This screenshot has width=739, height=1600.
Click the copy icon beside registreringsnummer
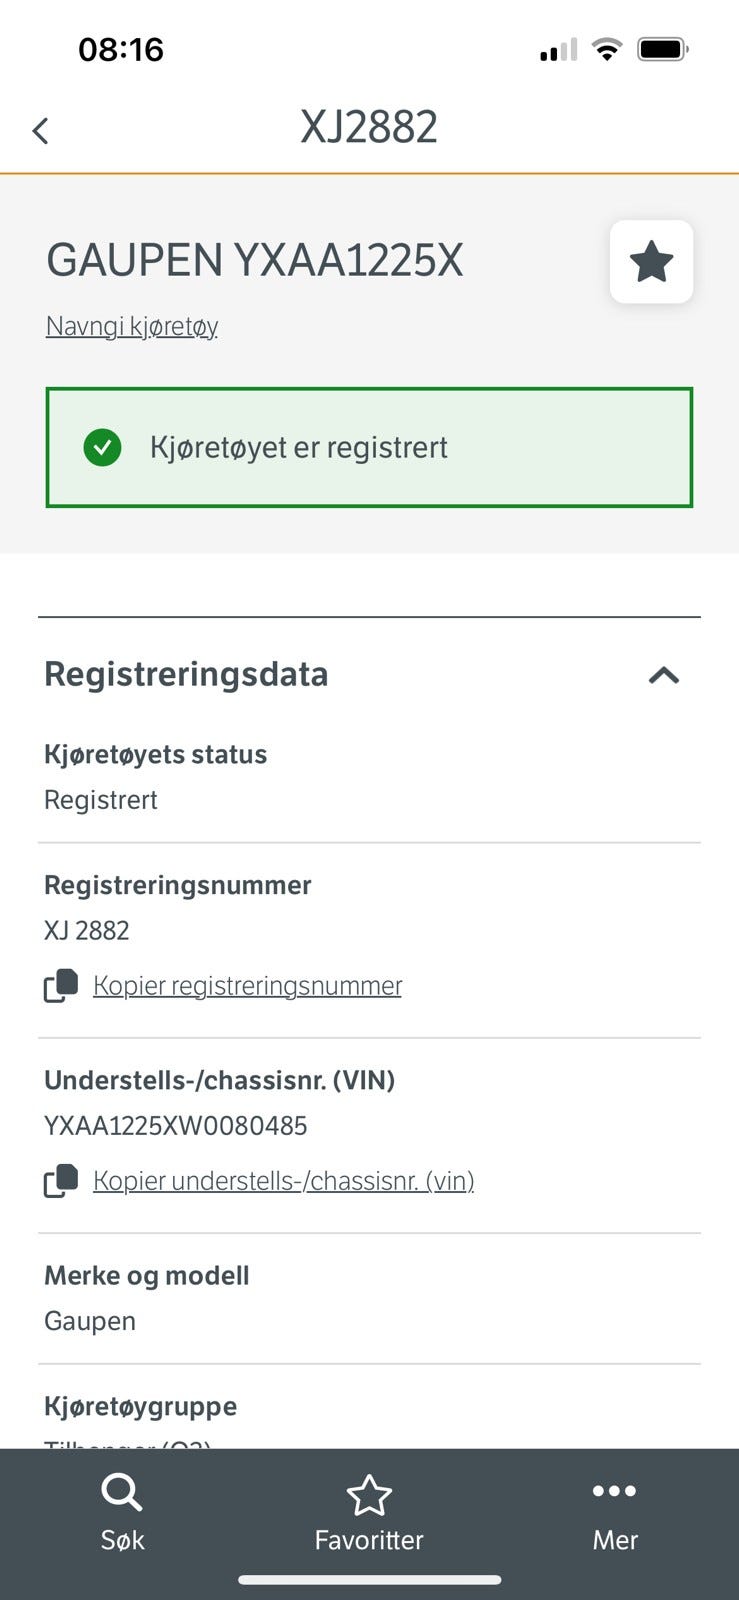60,986
